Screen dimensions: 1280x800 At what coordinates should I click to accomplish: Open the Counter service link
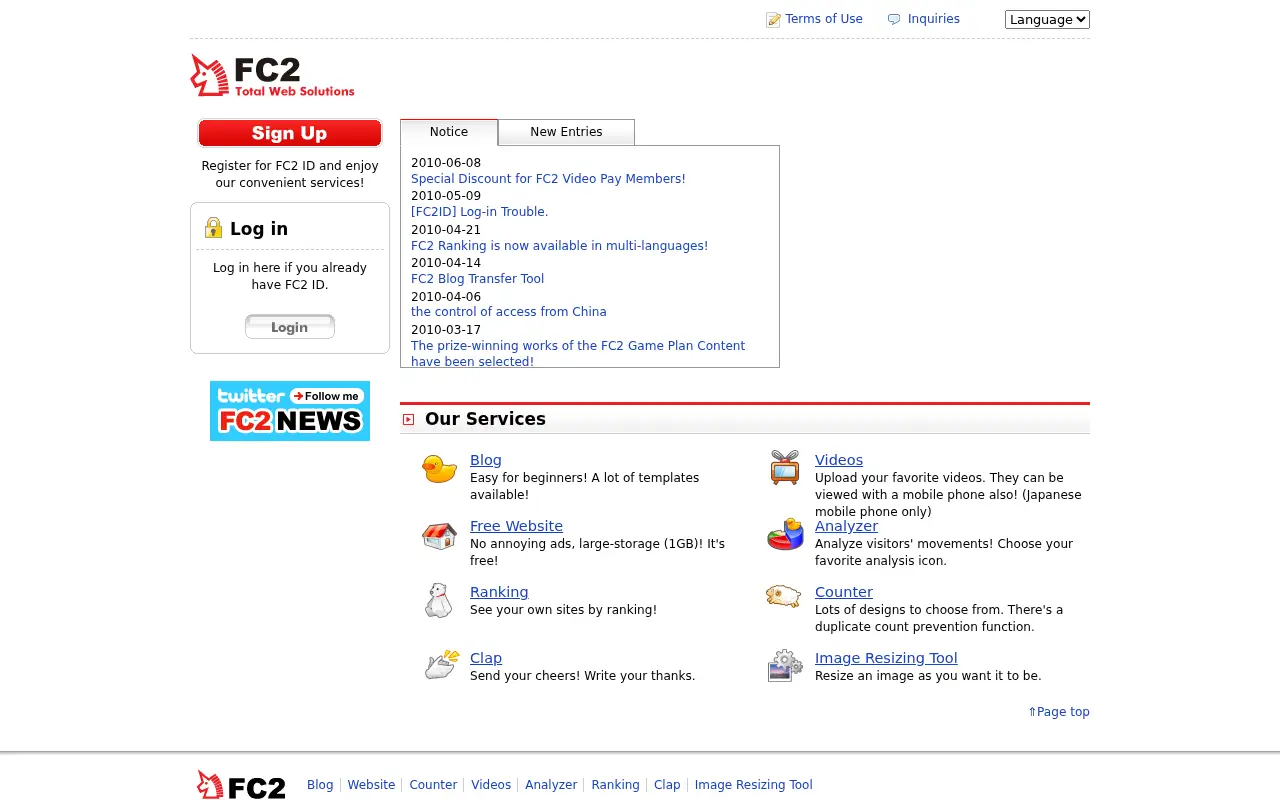click(x=844, y=592)
